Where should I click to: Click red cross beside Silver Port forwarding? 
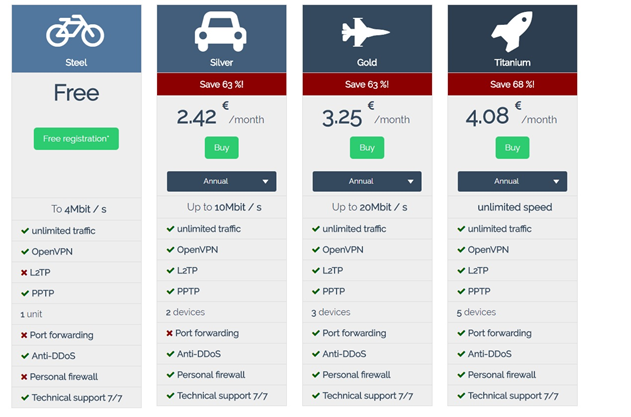coord(169,333)
